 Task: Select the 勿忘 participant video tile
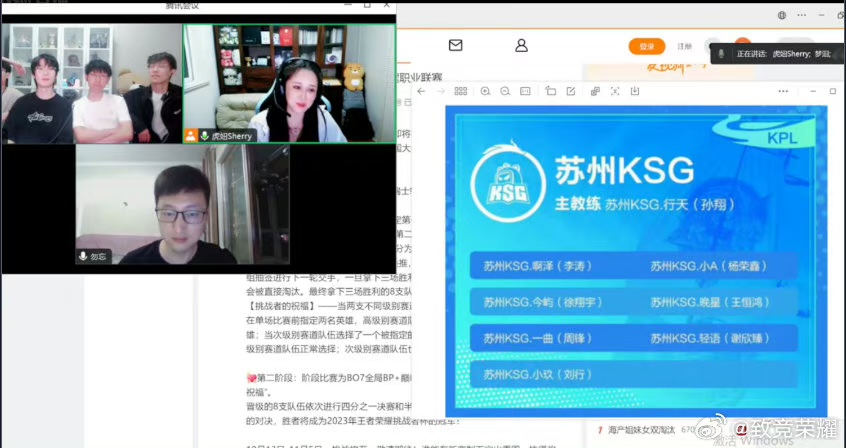click(x=182, y=204)
